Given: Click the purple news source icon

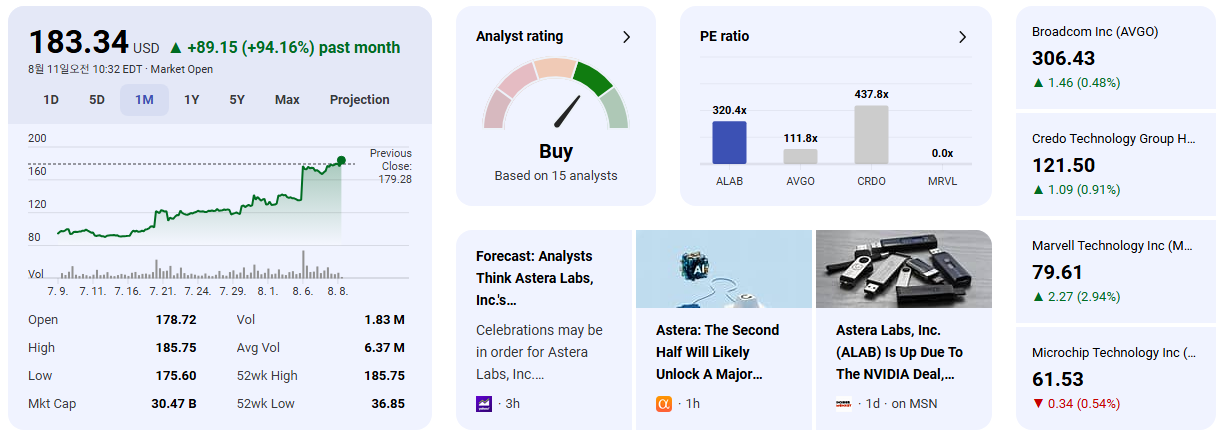Looking at the screenshot, I should (x=484, y=403).
